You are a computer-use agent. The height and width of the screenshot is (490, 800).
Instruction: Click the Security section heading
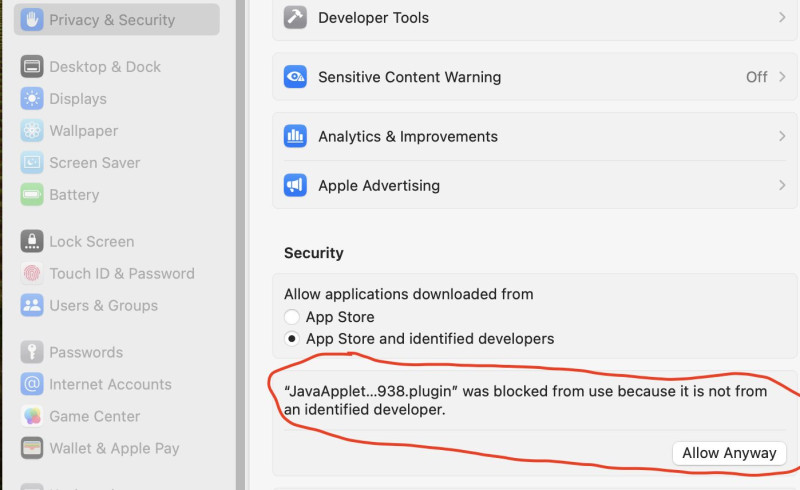[x=314, y=253]
